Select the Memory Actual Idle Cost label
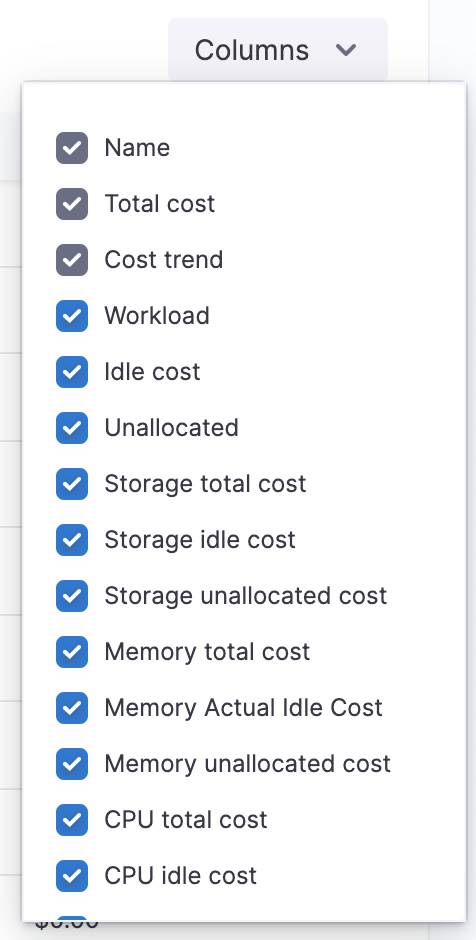476x940 pixels. [x=243, y=708]
